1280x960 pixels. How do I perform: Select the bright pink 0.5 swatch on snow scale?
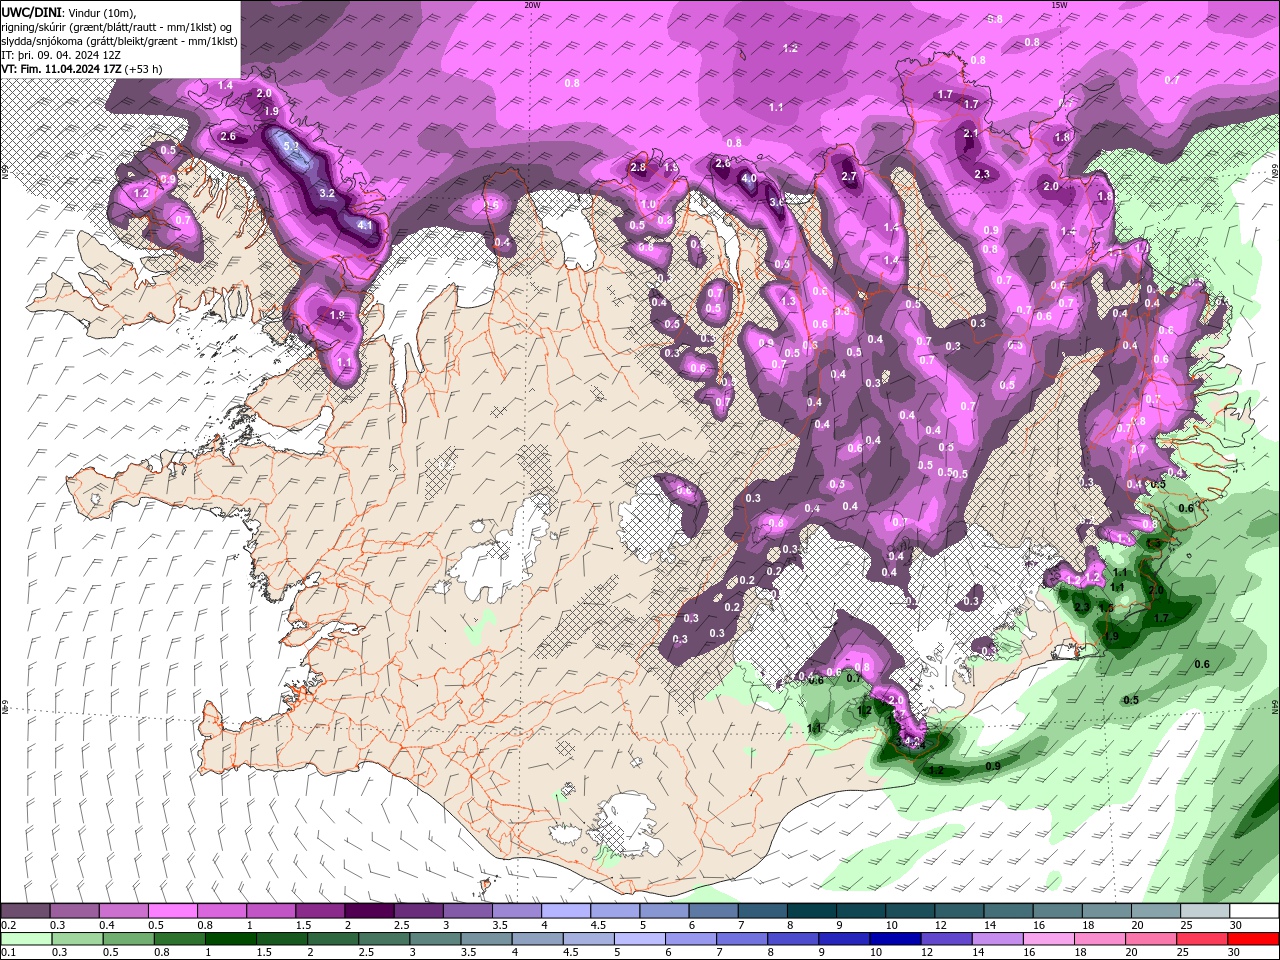click(x=172, y=912)
